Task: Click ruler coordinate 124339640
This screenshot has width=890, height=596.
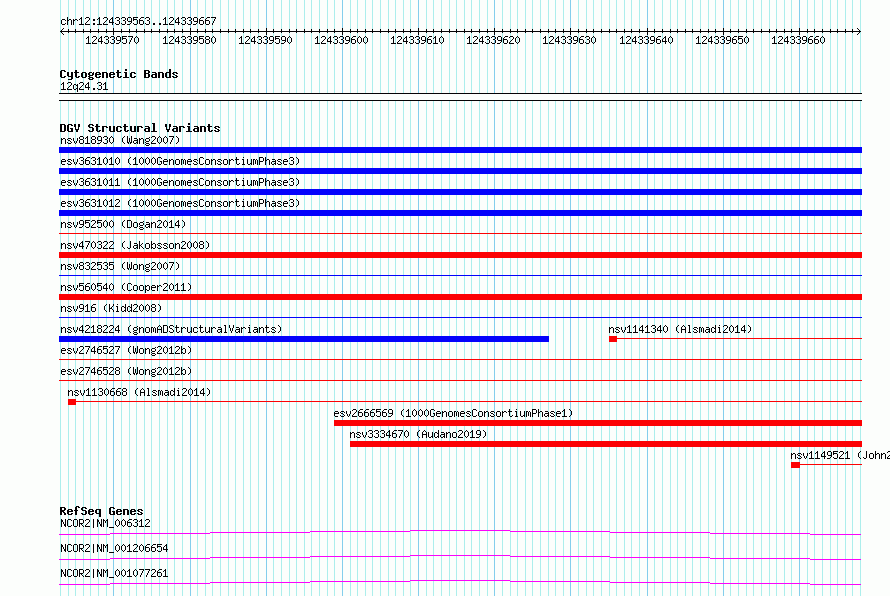Action: [646, 40]
